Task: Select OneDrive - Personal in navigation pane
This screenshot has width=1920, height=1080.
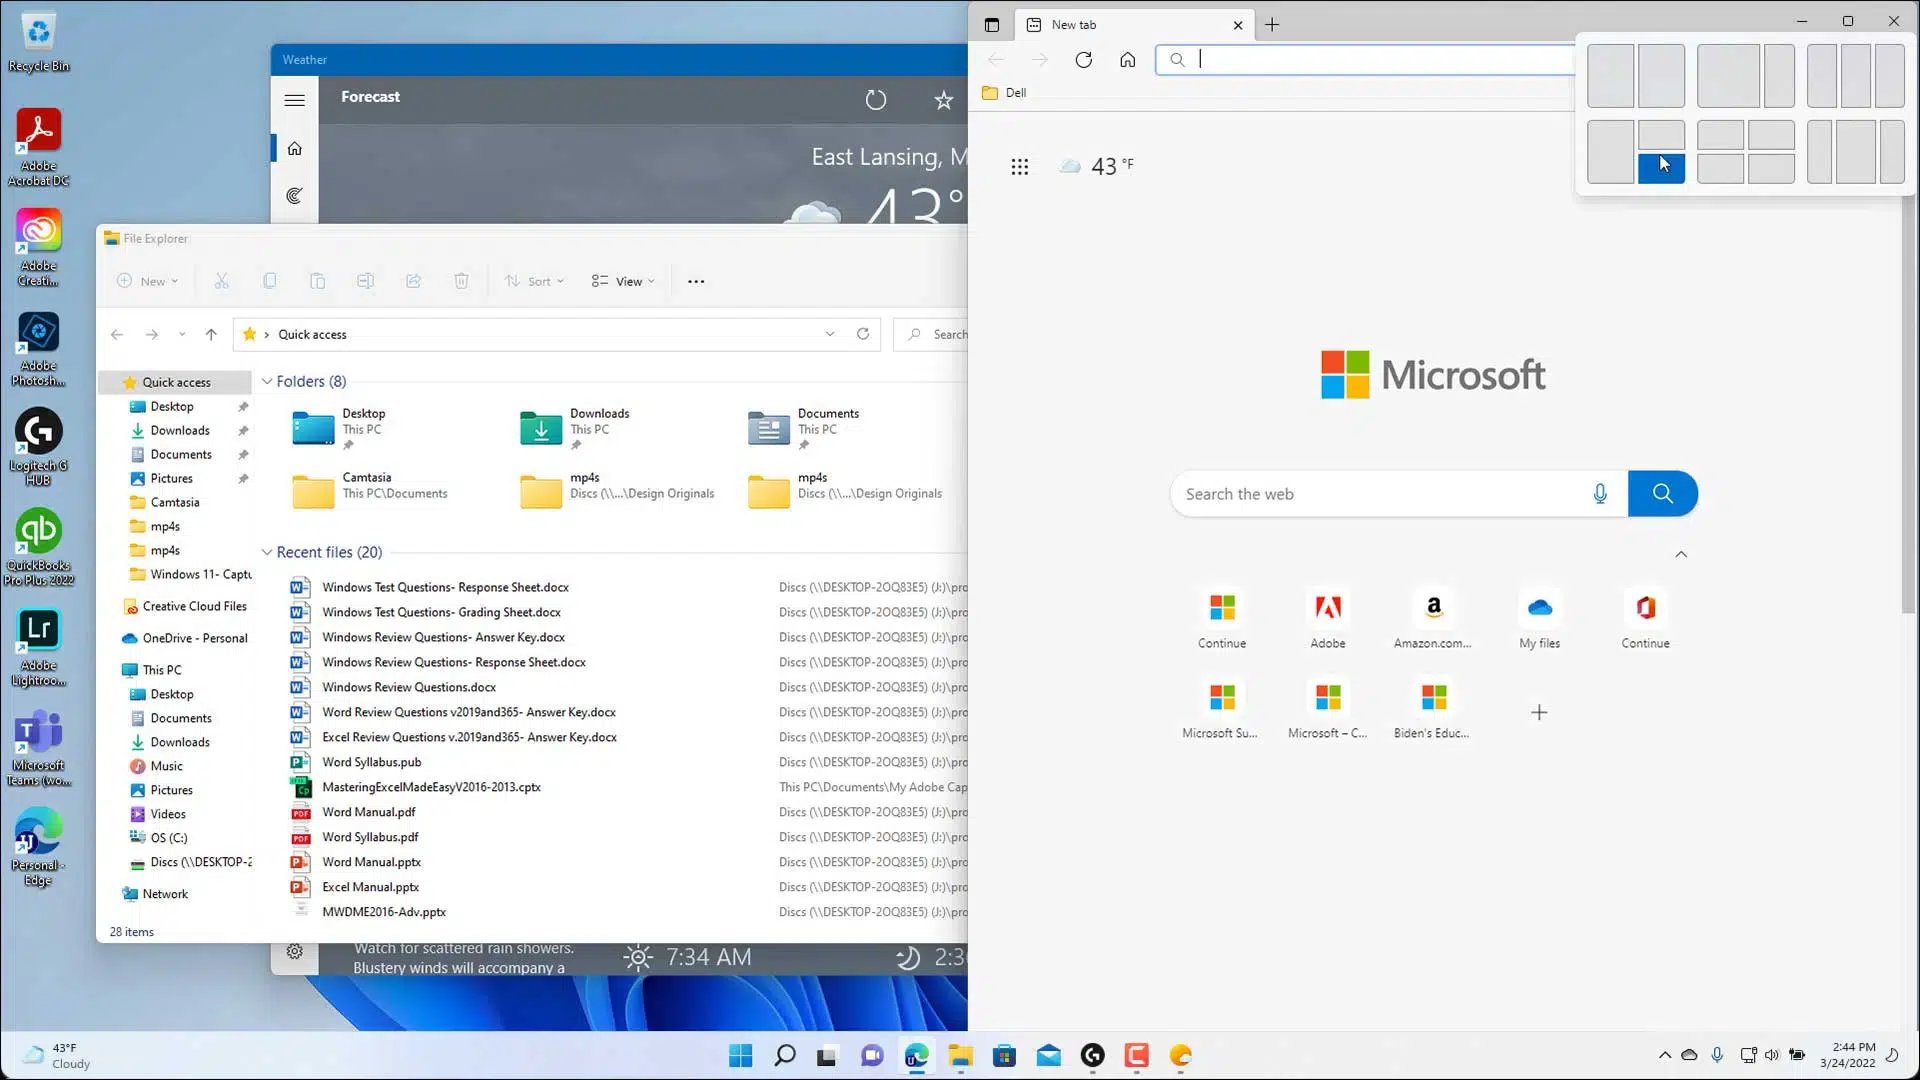Action: (x=194, y=638)
